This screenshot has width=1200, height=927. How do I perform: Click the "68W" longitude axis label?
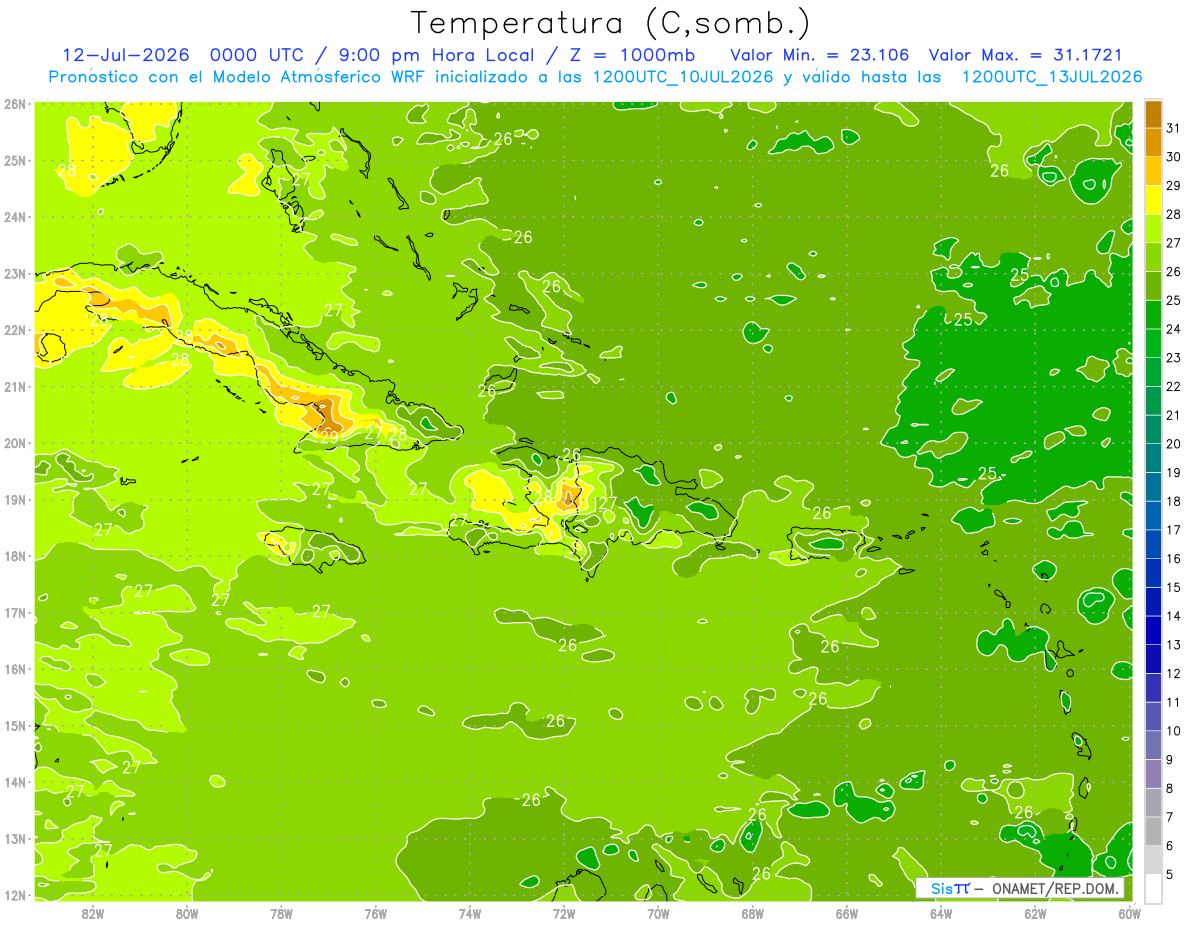[x=753, y=912]
